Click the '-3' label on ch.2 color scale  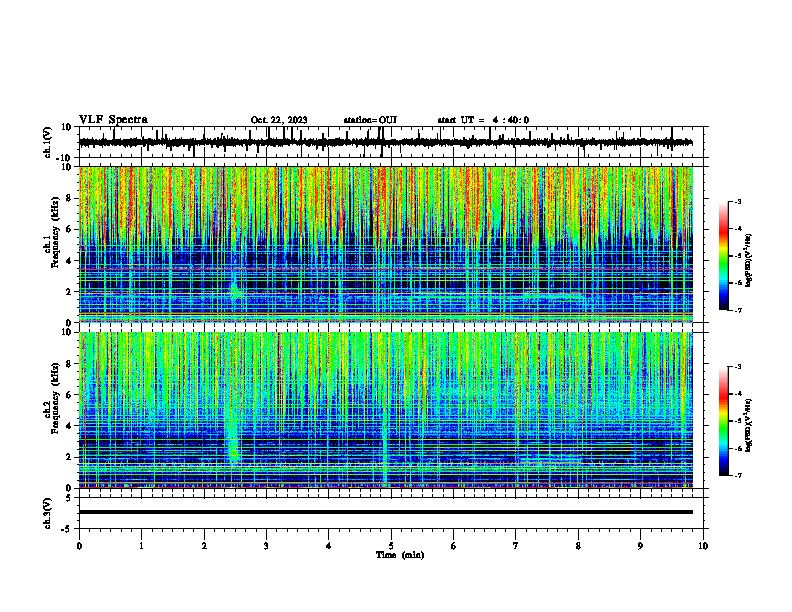[x=737, y=367]
